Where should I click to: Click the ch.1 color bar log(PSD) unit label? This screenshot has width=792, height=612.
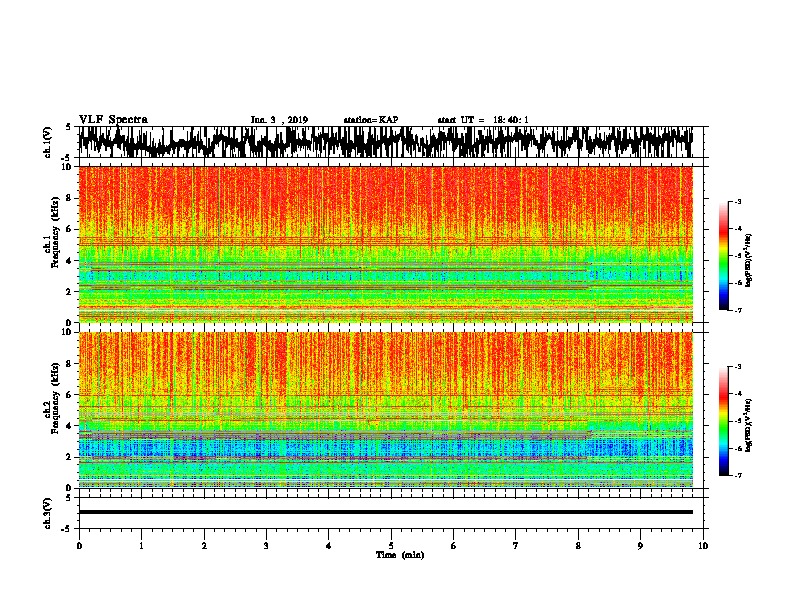click(749, 260)
